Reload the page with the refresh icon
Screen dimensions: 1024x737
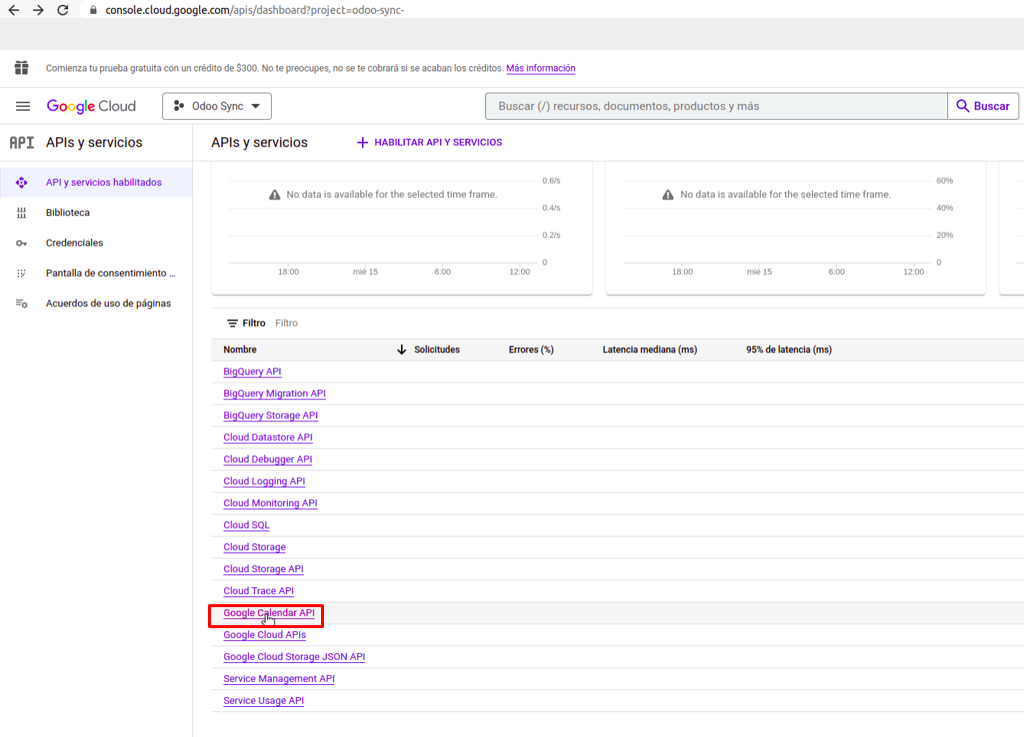[63, 10]
